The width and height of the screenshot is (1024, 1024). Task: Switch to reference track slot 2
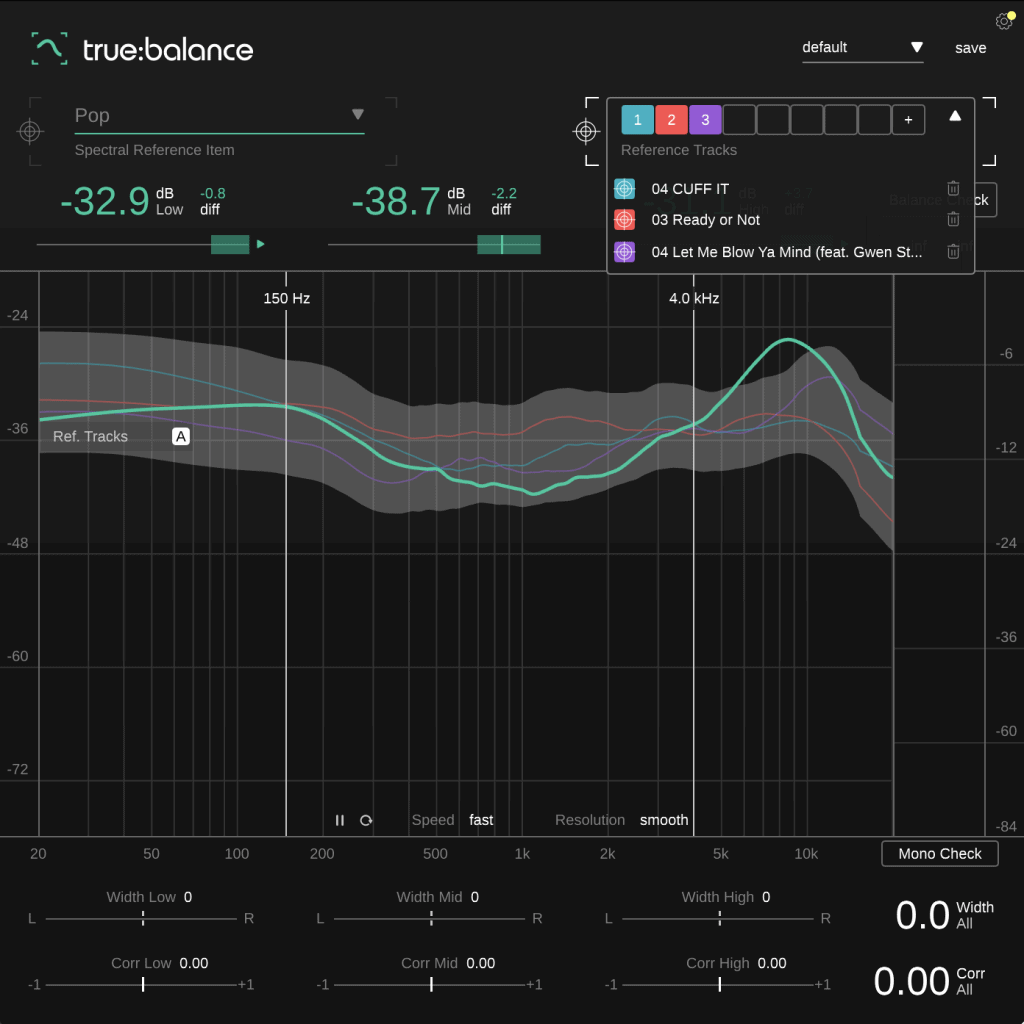[x=671, y=119]
